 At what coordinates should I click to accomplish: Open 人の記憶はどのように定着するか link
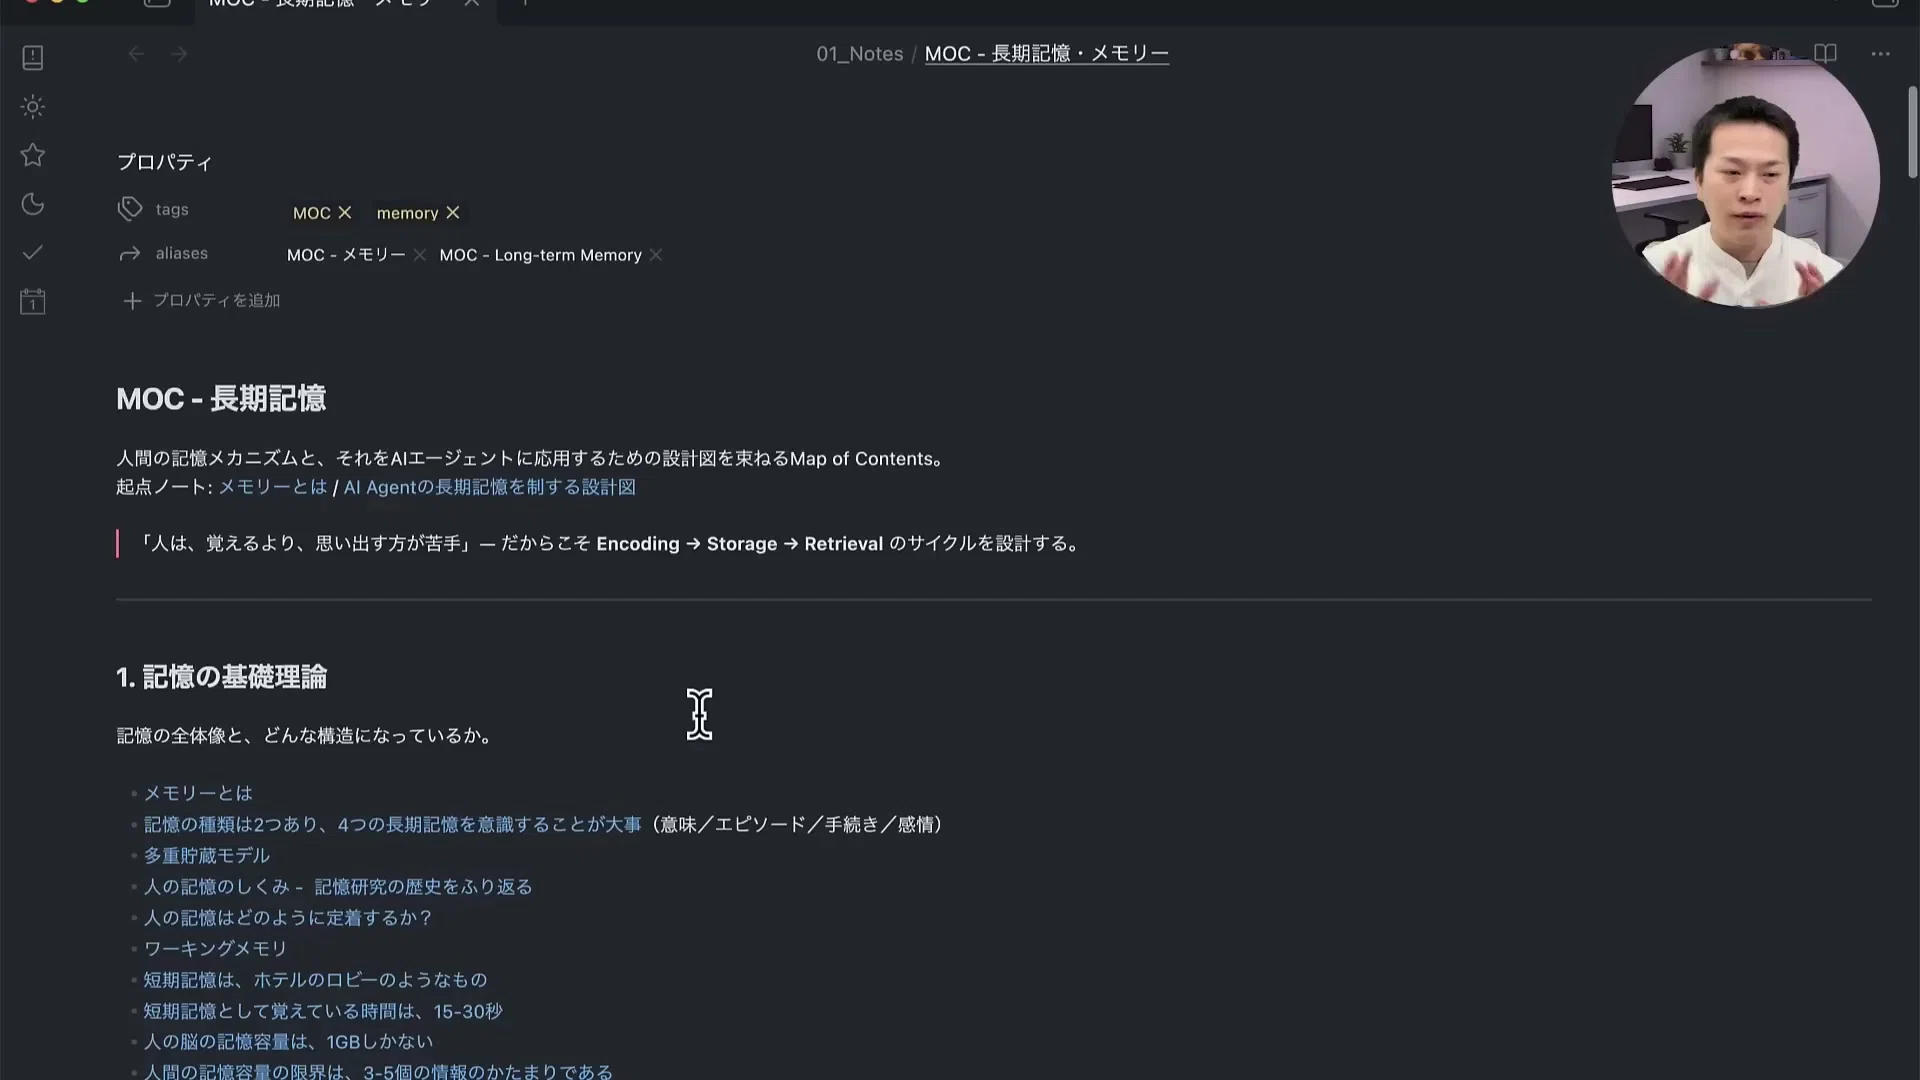[x=288, y=917]
